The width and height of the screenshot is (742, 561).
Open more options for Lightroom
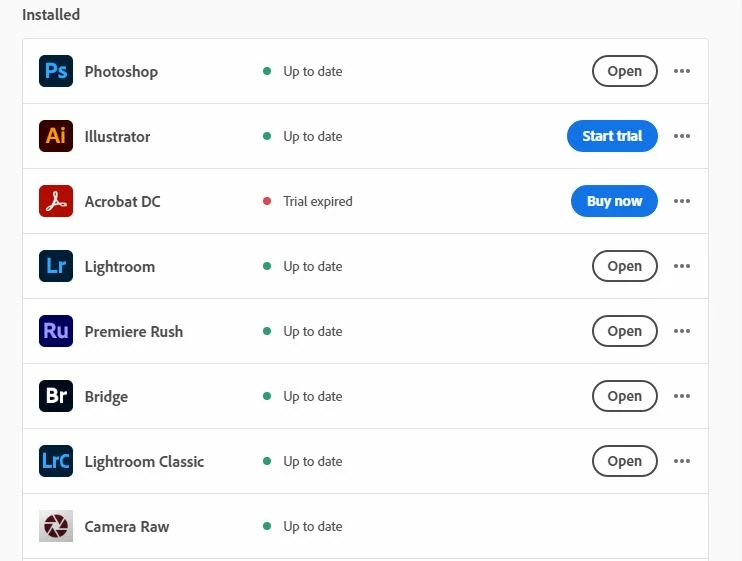coord(682,266)
